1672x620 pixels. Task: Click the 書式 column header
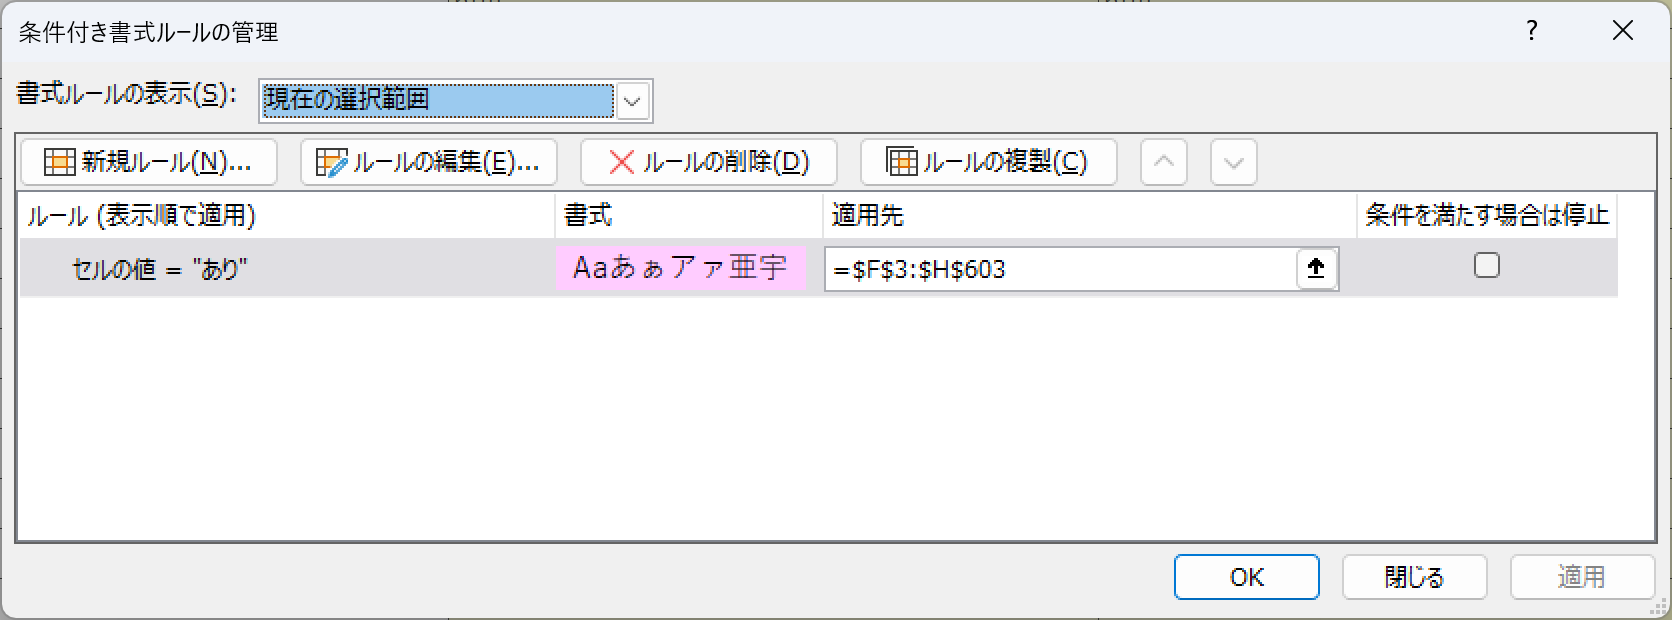(x=689, y=215)
